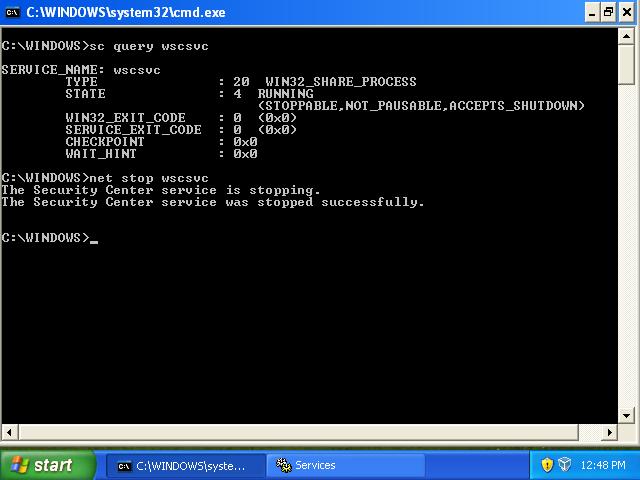Click the 'was stopped successfully' line

(213, 202)
